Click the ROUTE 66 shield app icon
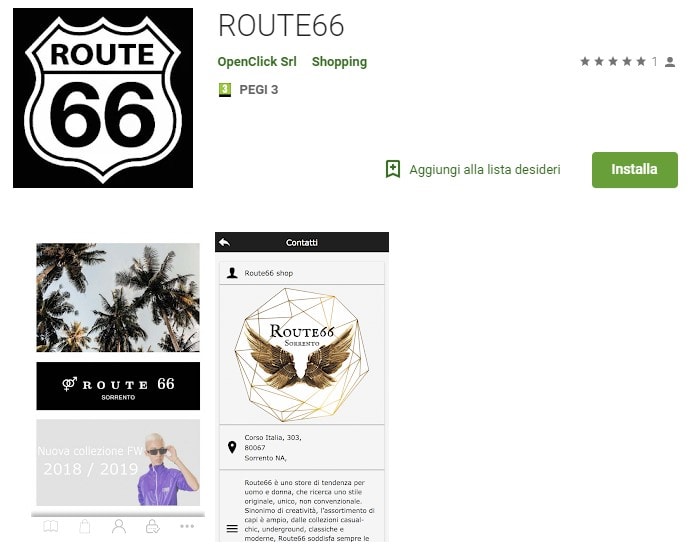700x550 pixels. [x=103, y=98]
